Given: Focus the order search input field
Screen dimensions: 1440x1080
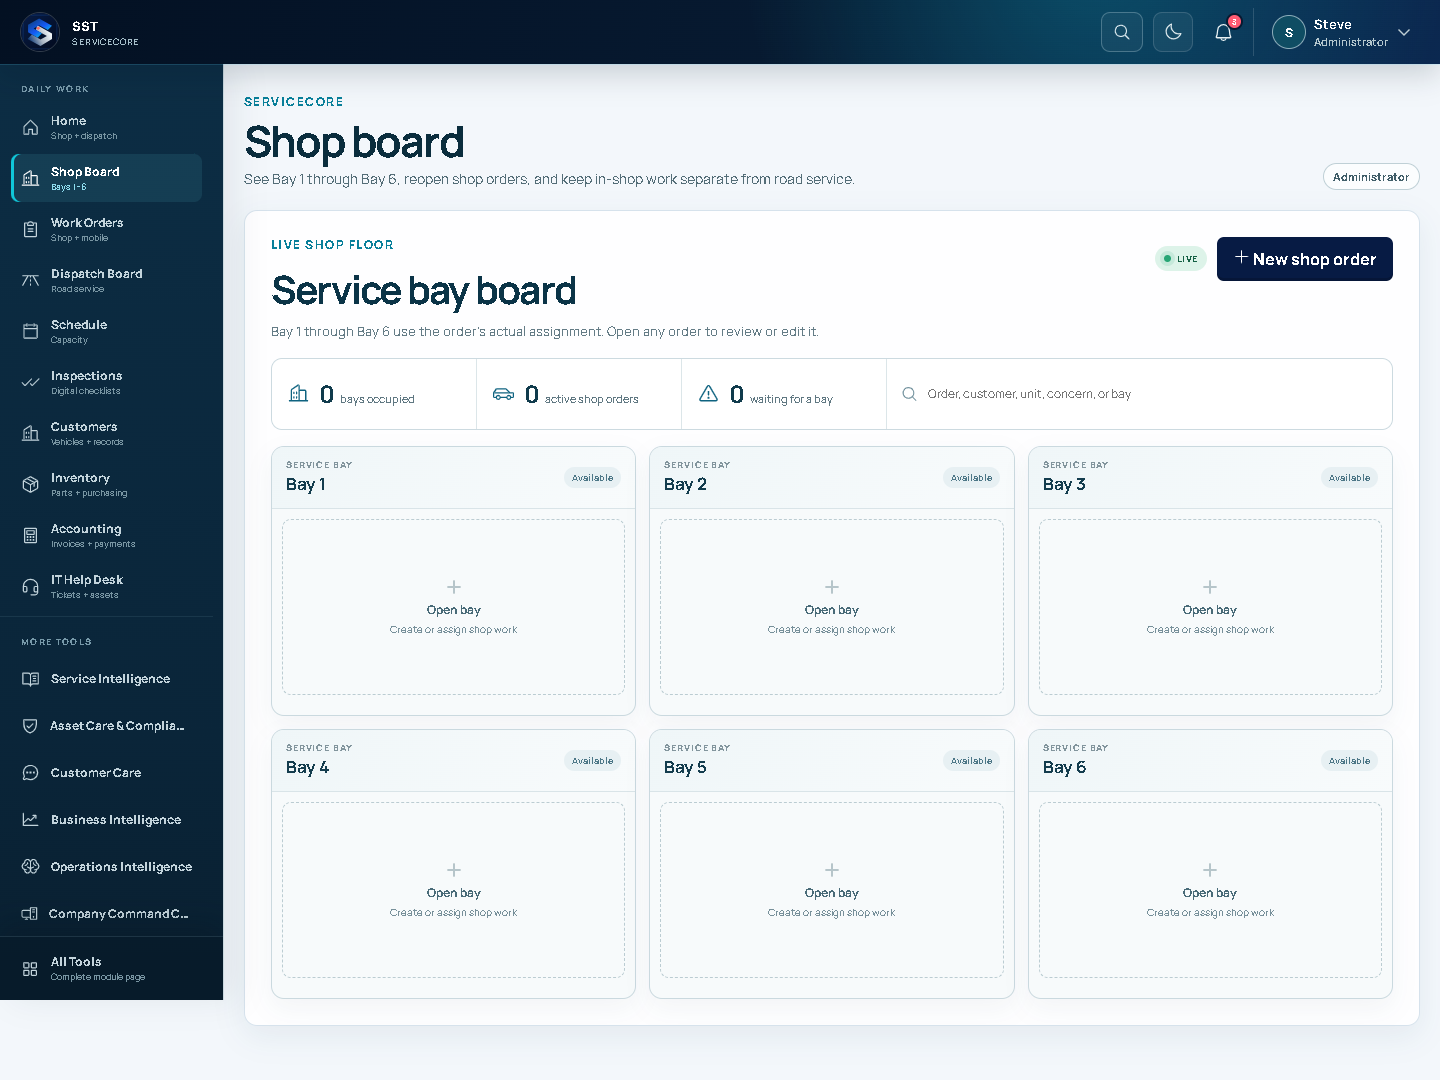Looking at the screenshot, I should (x=1139, y=394).
